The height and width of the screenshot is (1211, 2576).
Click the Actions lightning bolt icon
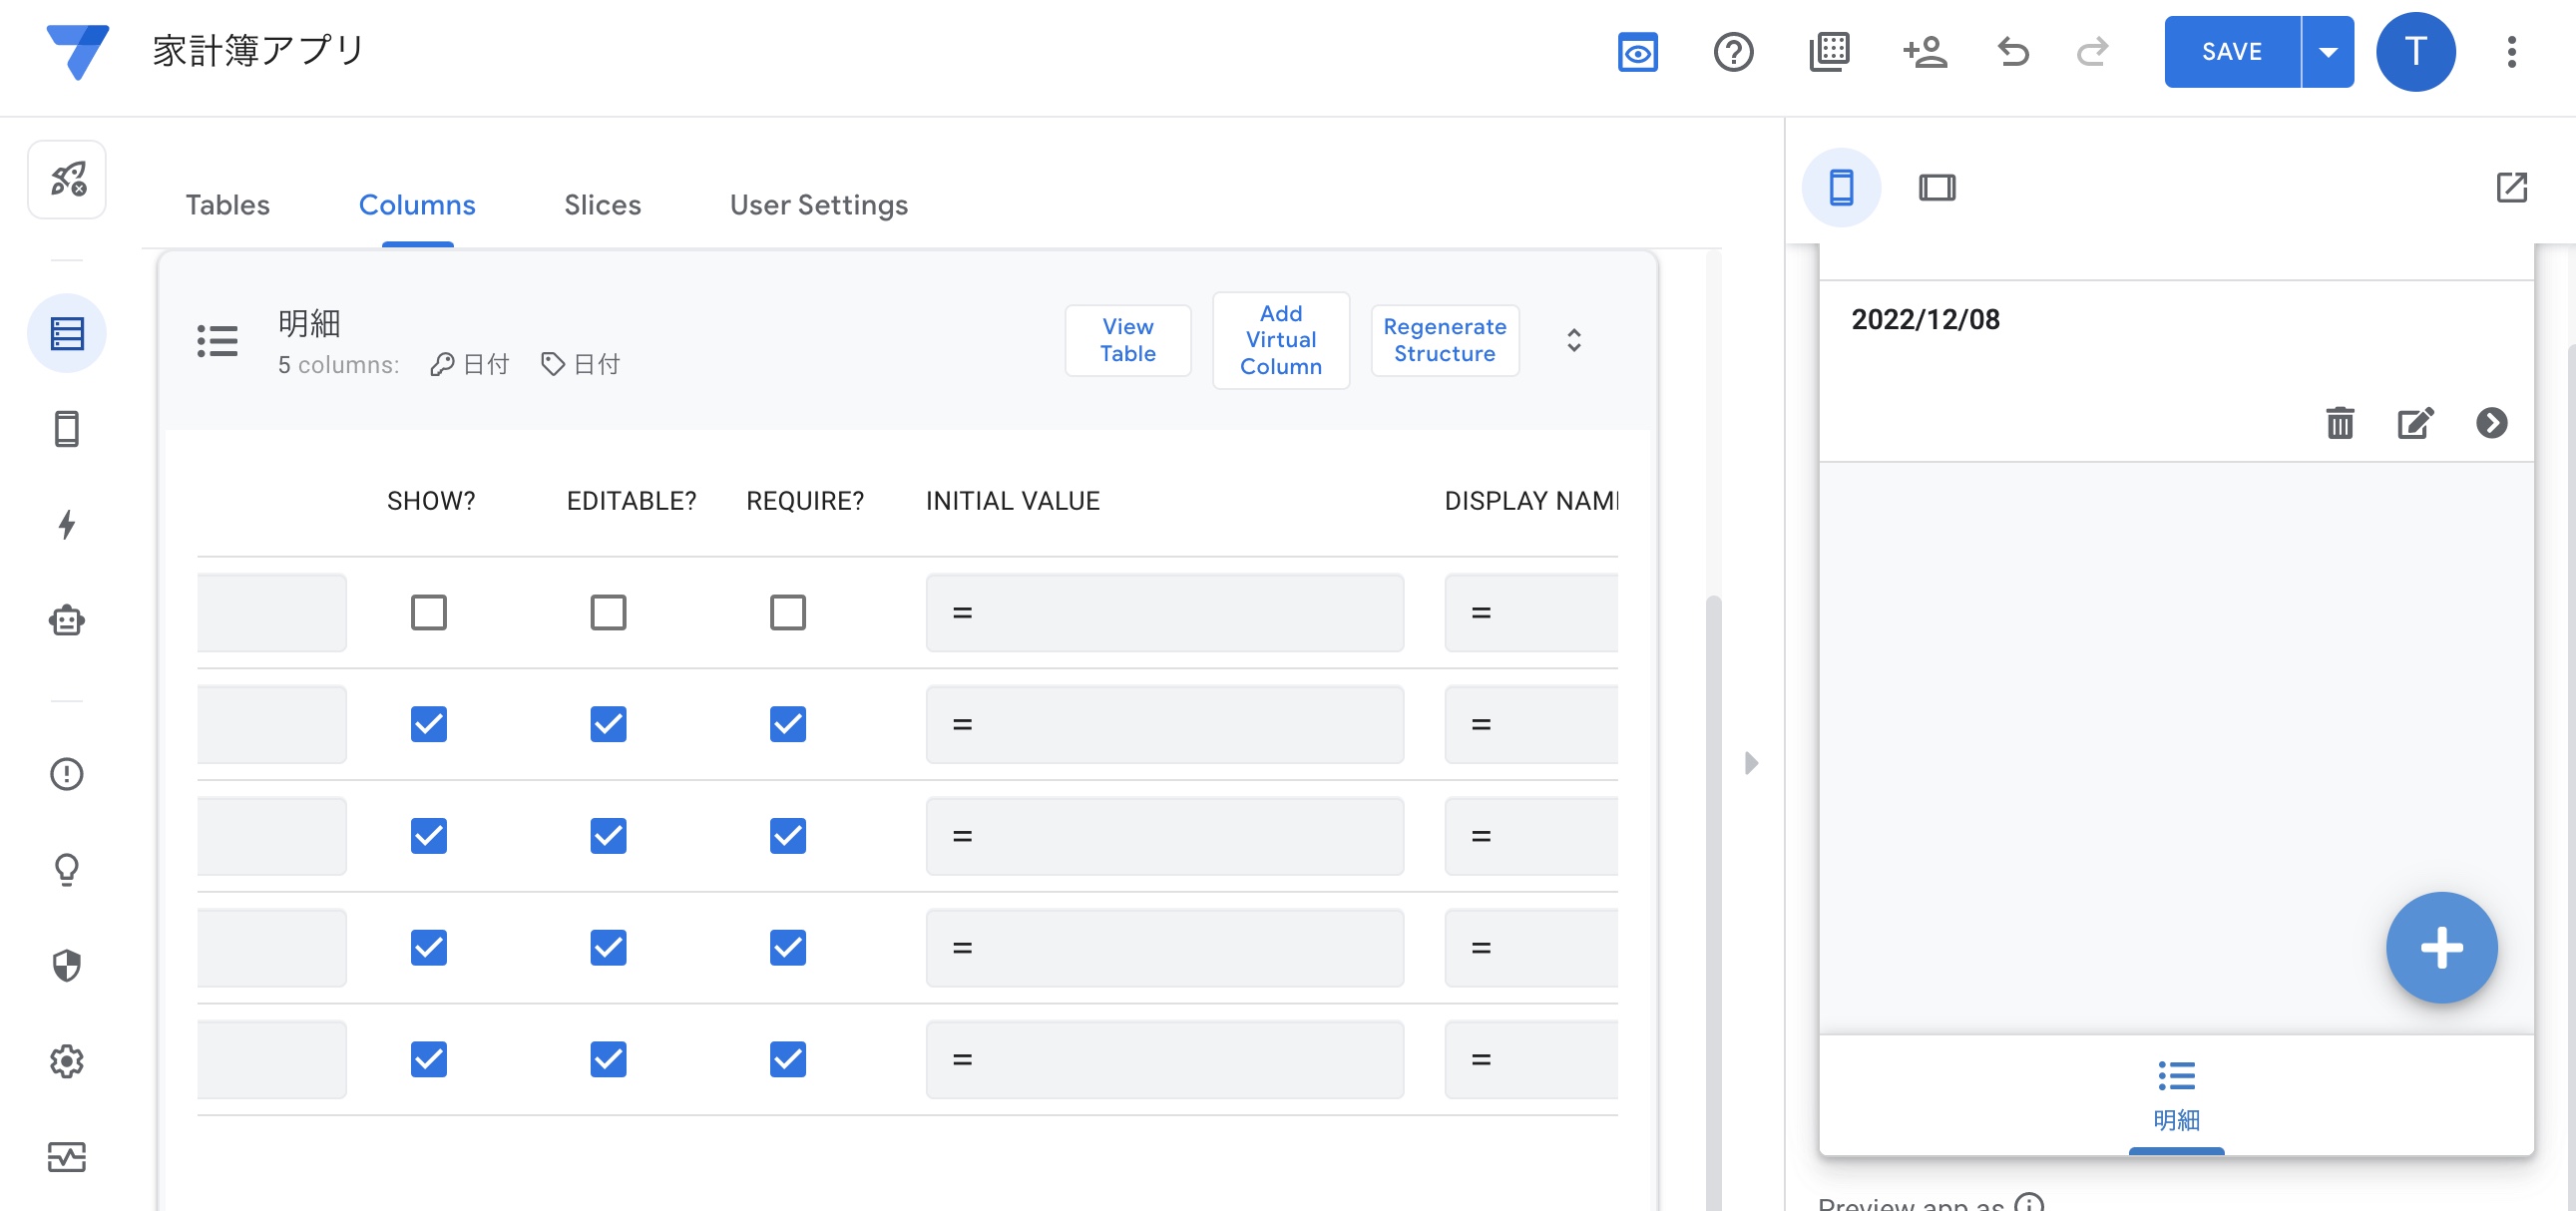coord(66,524)
